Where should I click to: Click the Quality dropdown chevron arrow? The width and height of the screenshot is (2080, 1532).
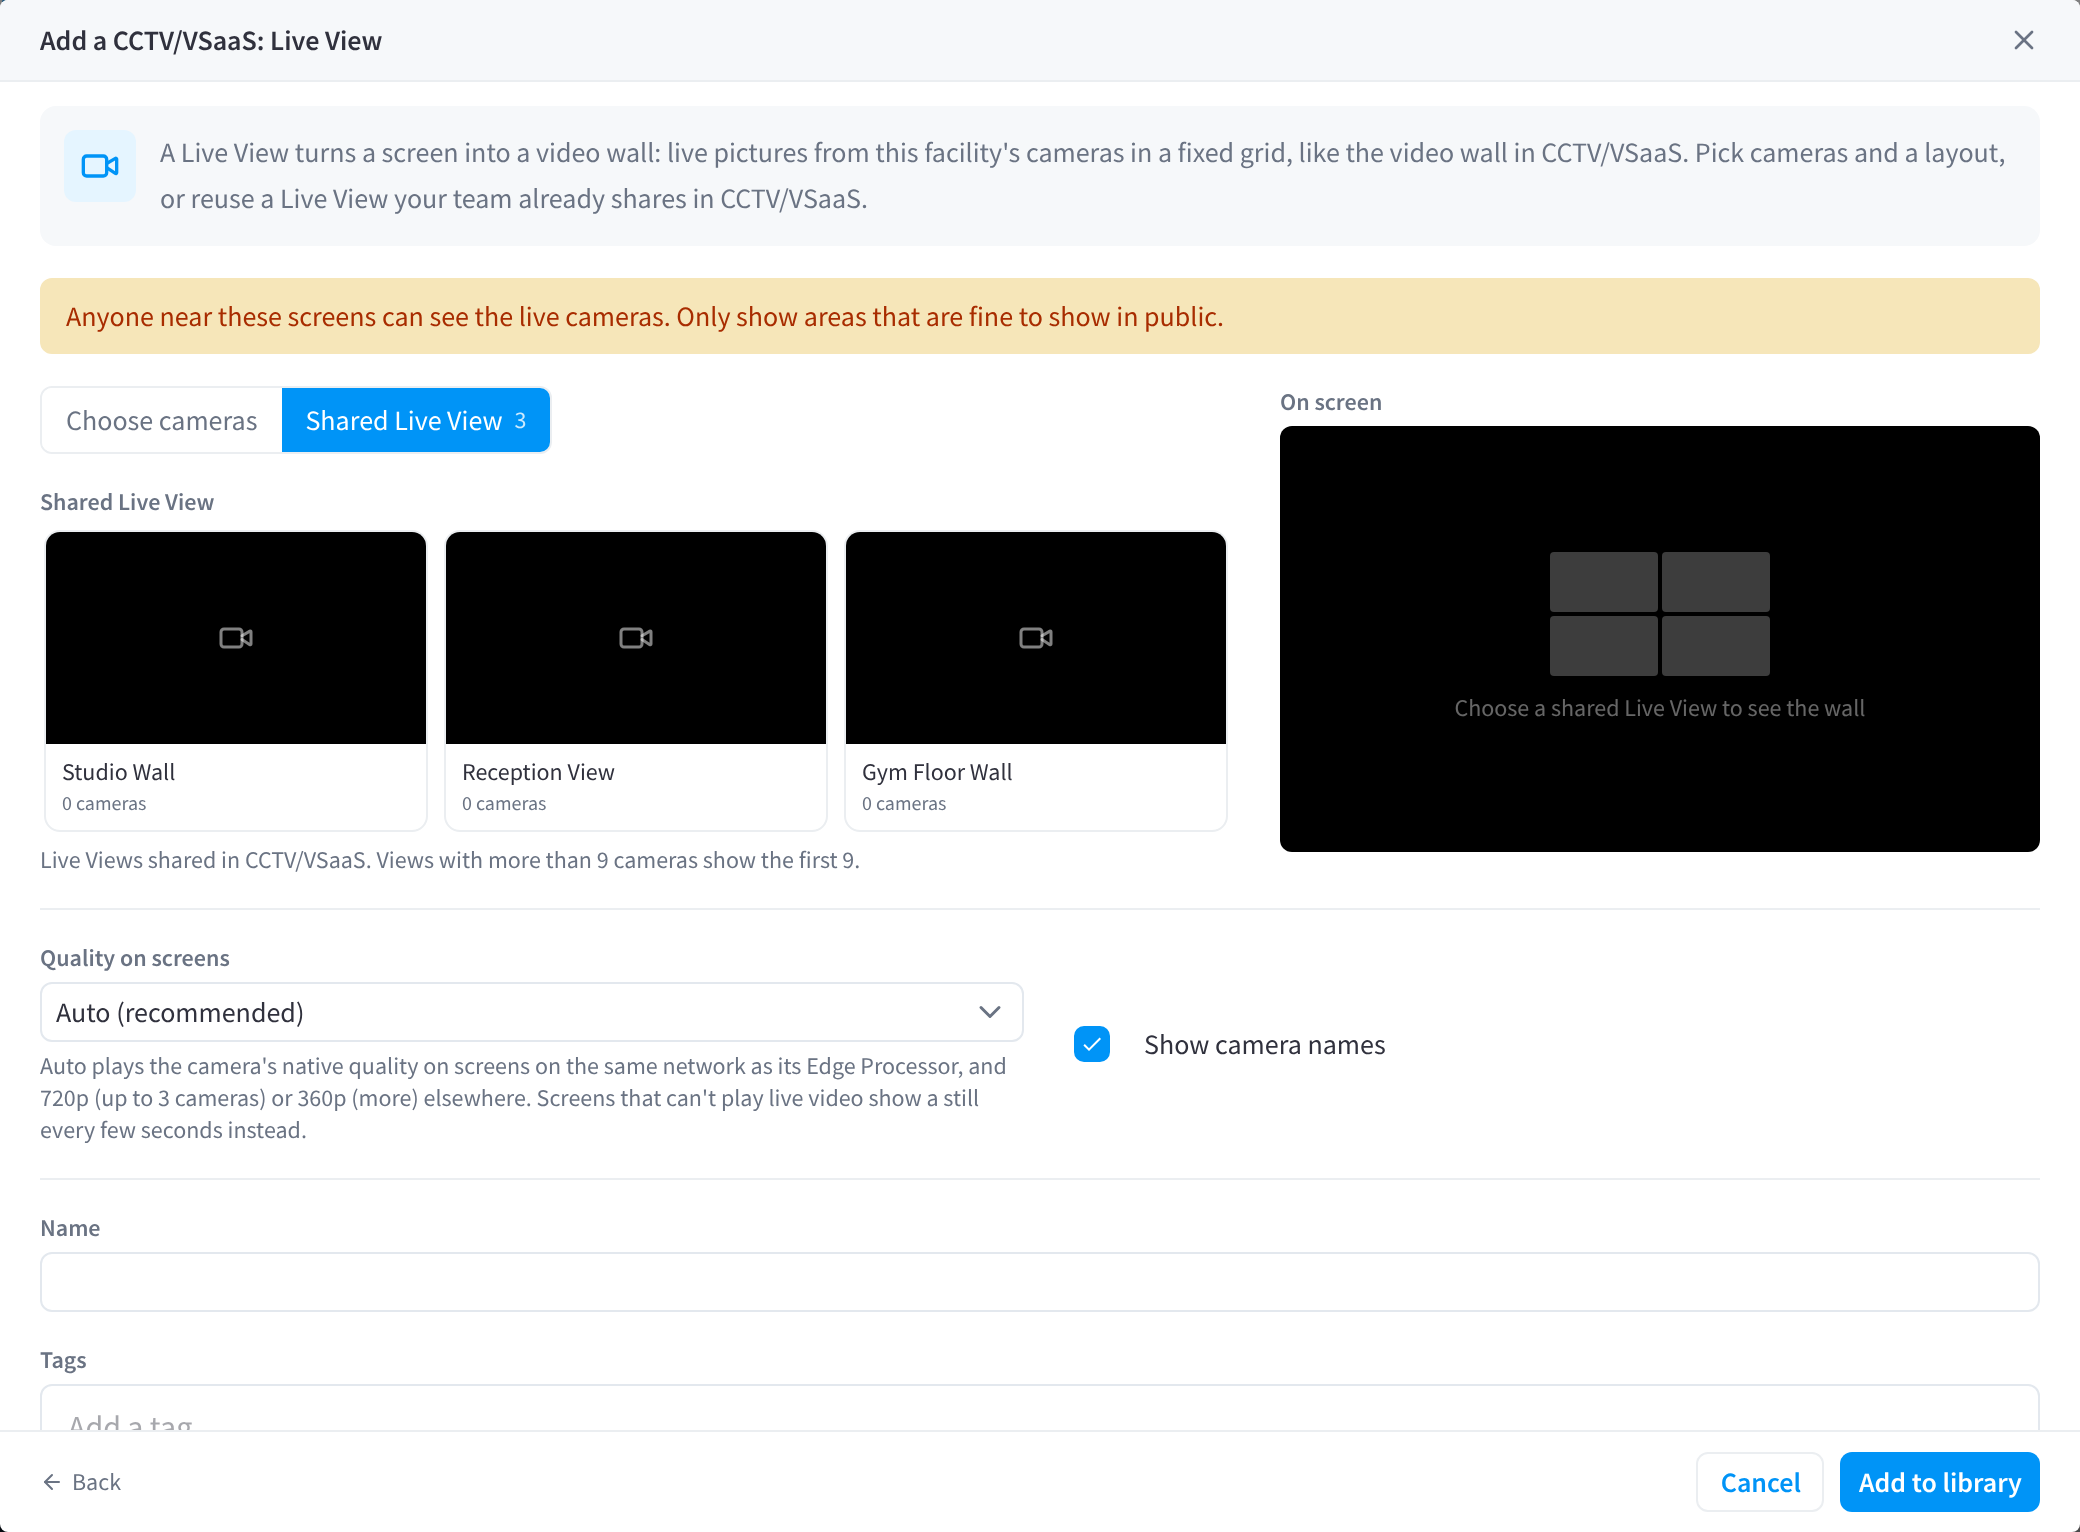coord(990,1012)
